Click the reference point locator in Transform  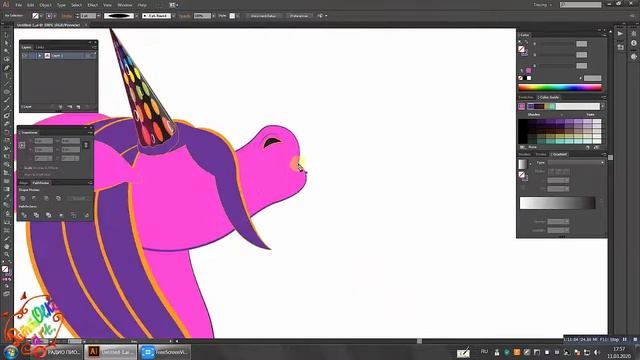(22, 145)
